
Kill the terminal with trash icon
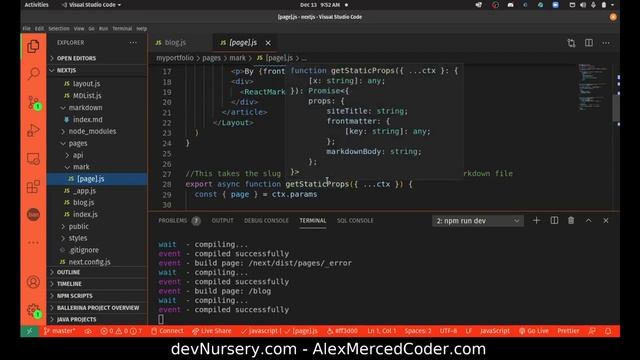coord(571,220)
